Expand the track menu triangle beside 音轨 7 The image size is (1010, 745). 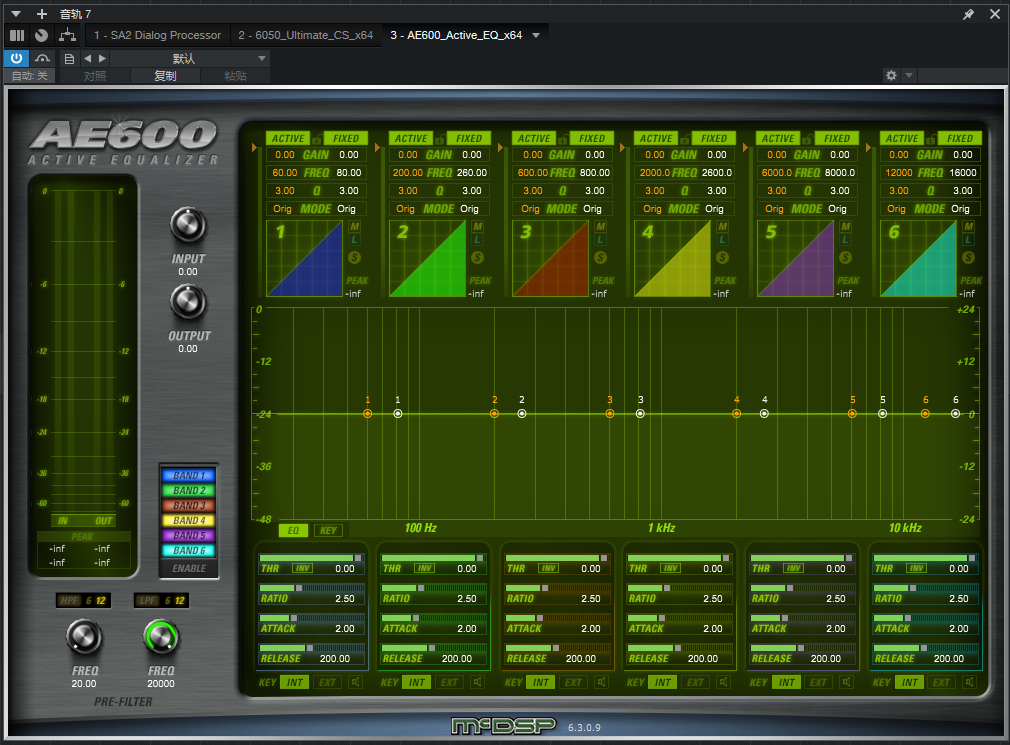point(16,14)
